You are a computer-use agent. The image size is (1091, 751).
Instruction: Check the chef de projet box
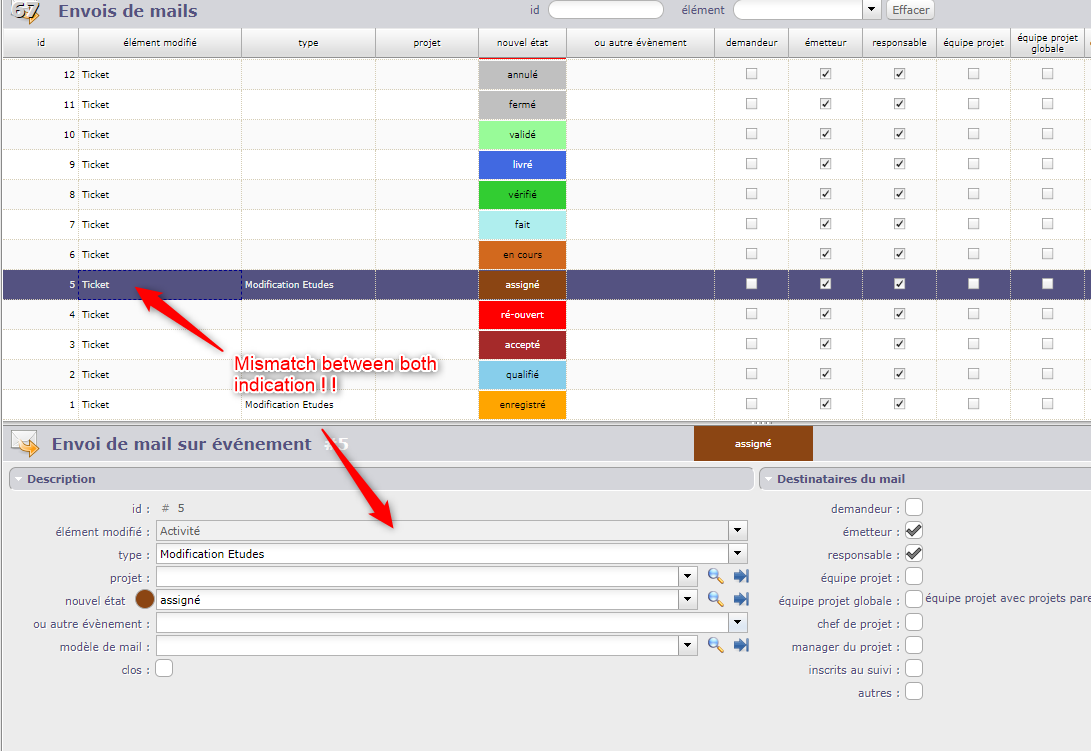914,622
